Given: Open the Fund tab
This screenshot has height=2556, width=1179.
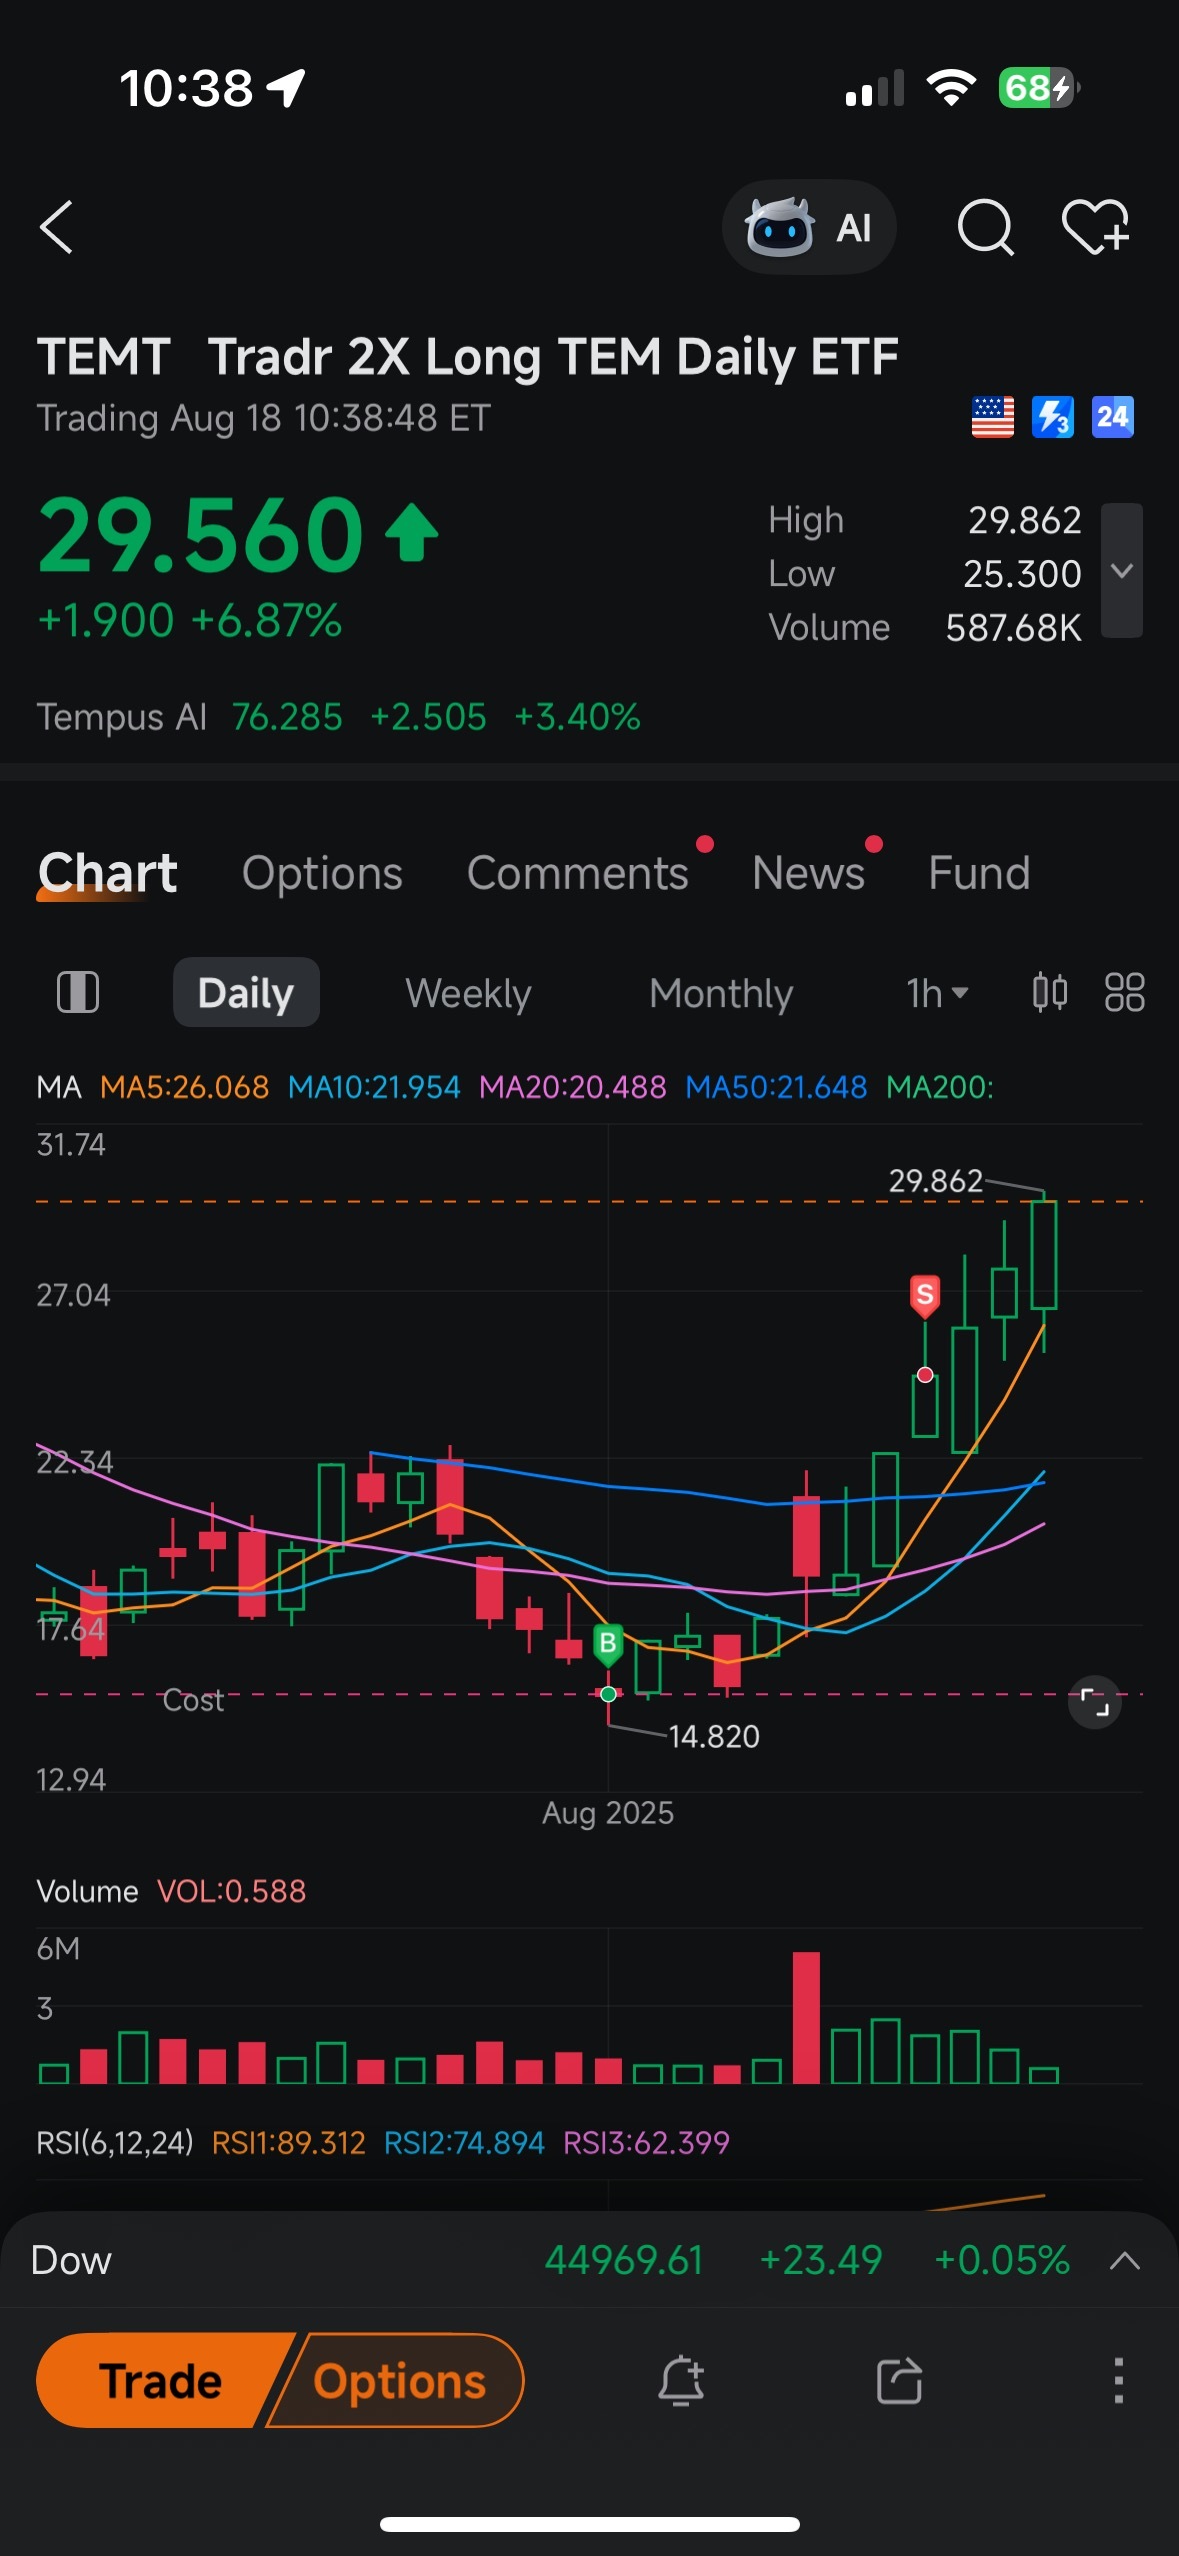Looking at the screenshot, I should (x=979, y=873).
